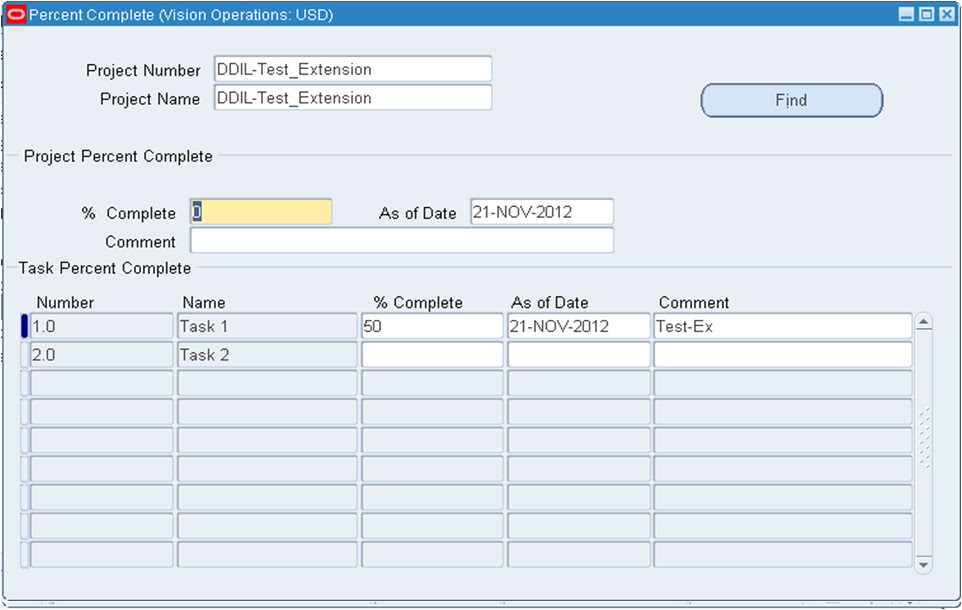Select the row indicator beside Task 1
962x610 pixels.
(23, 325)
